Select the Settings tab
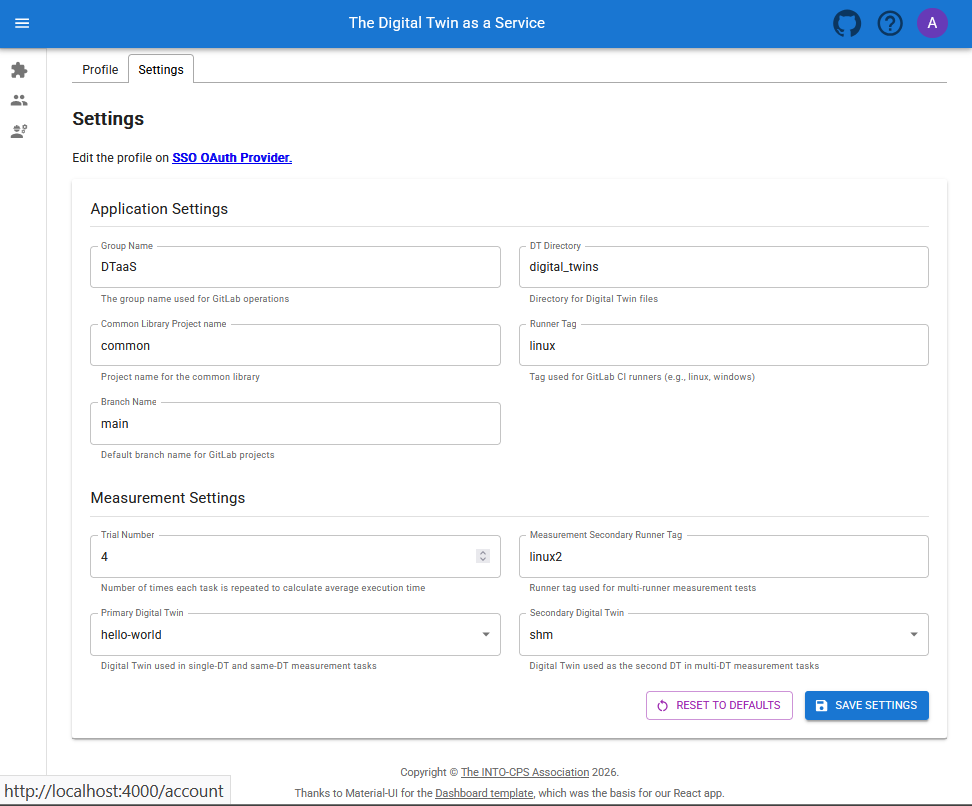 pyautogui.click(x=161, y=69)
